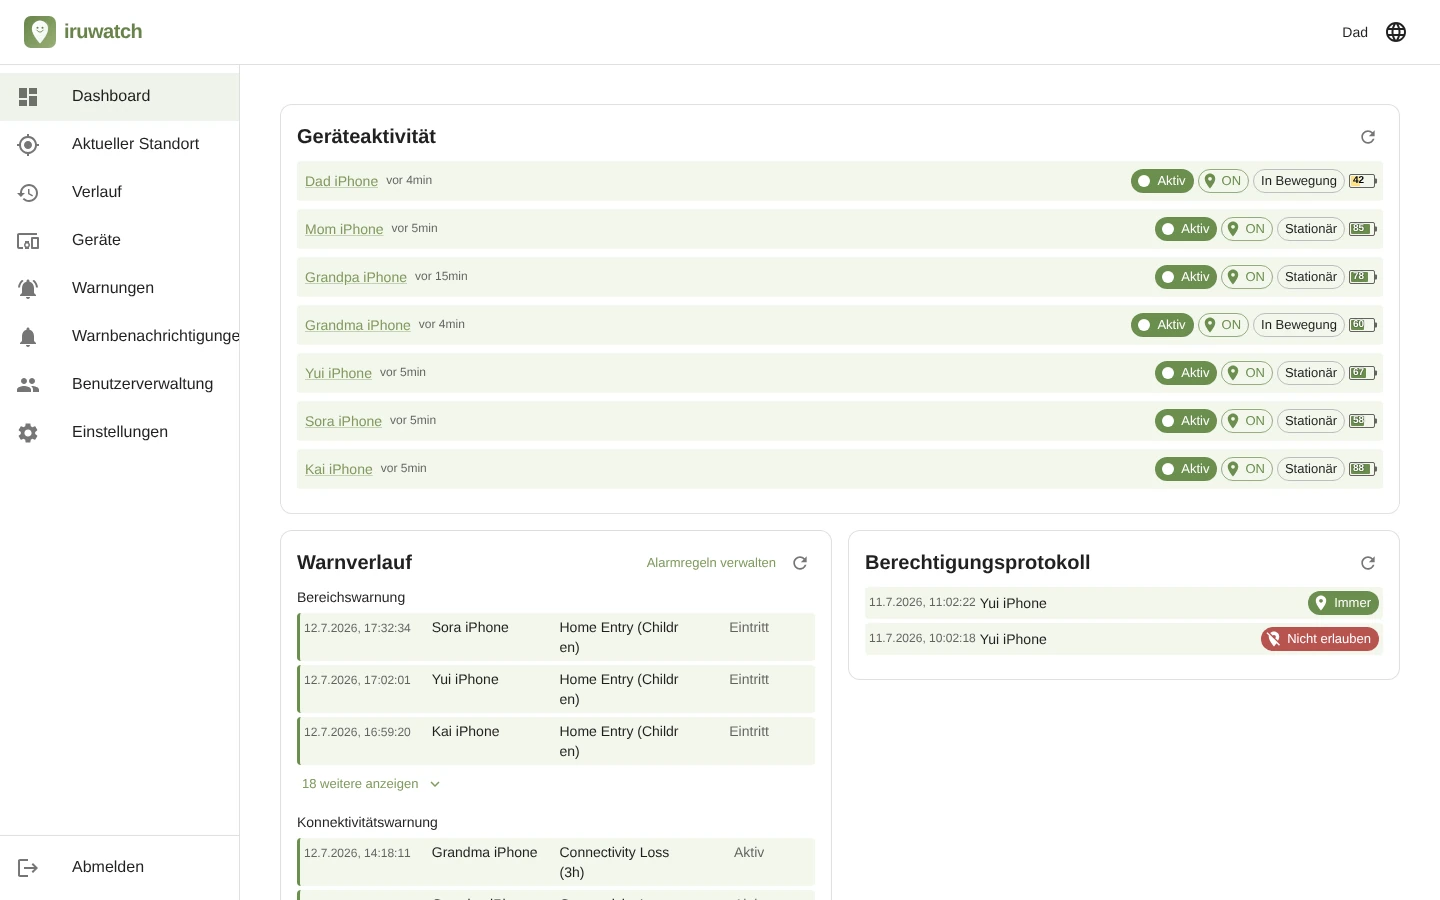The height and width of the screenshot is (900, 1440).
Task: Toggle the Aktiv badge for Mom iPhone
Action: pos(1186,229)
